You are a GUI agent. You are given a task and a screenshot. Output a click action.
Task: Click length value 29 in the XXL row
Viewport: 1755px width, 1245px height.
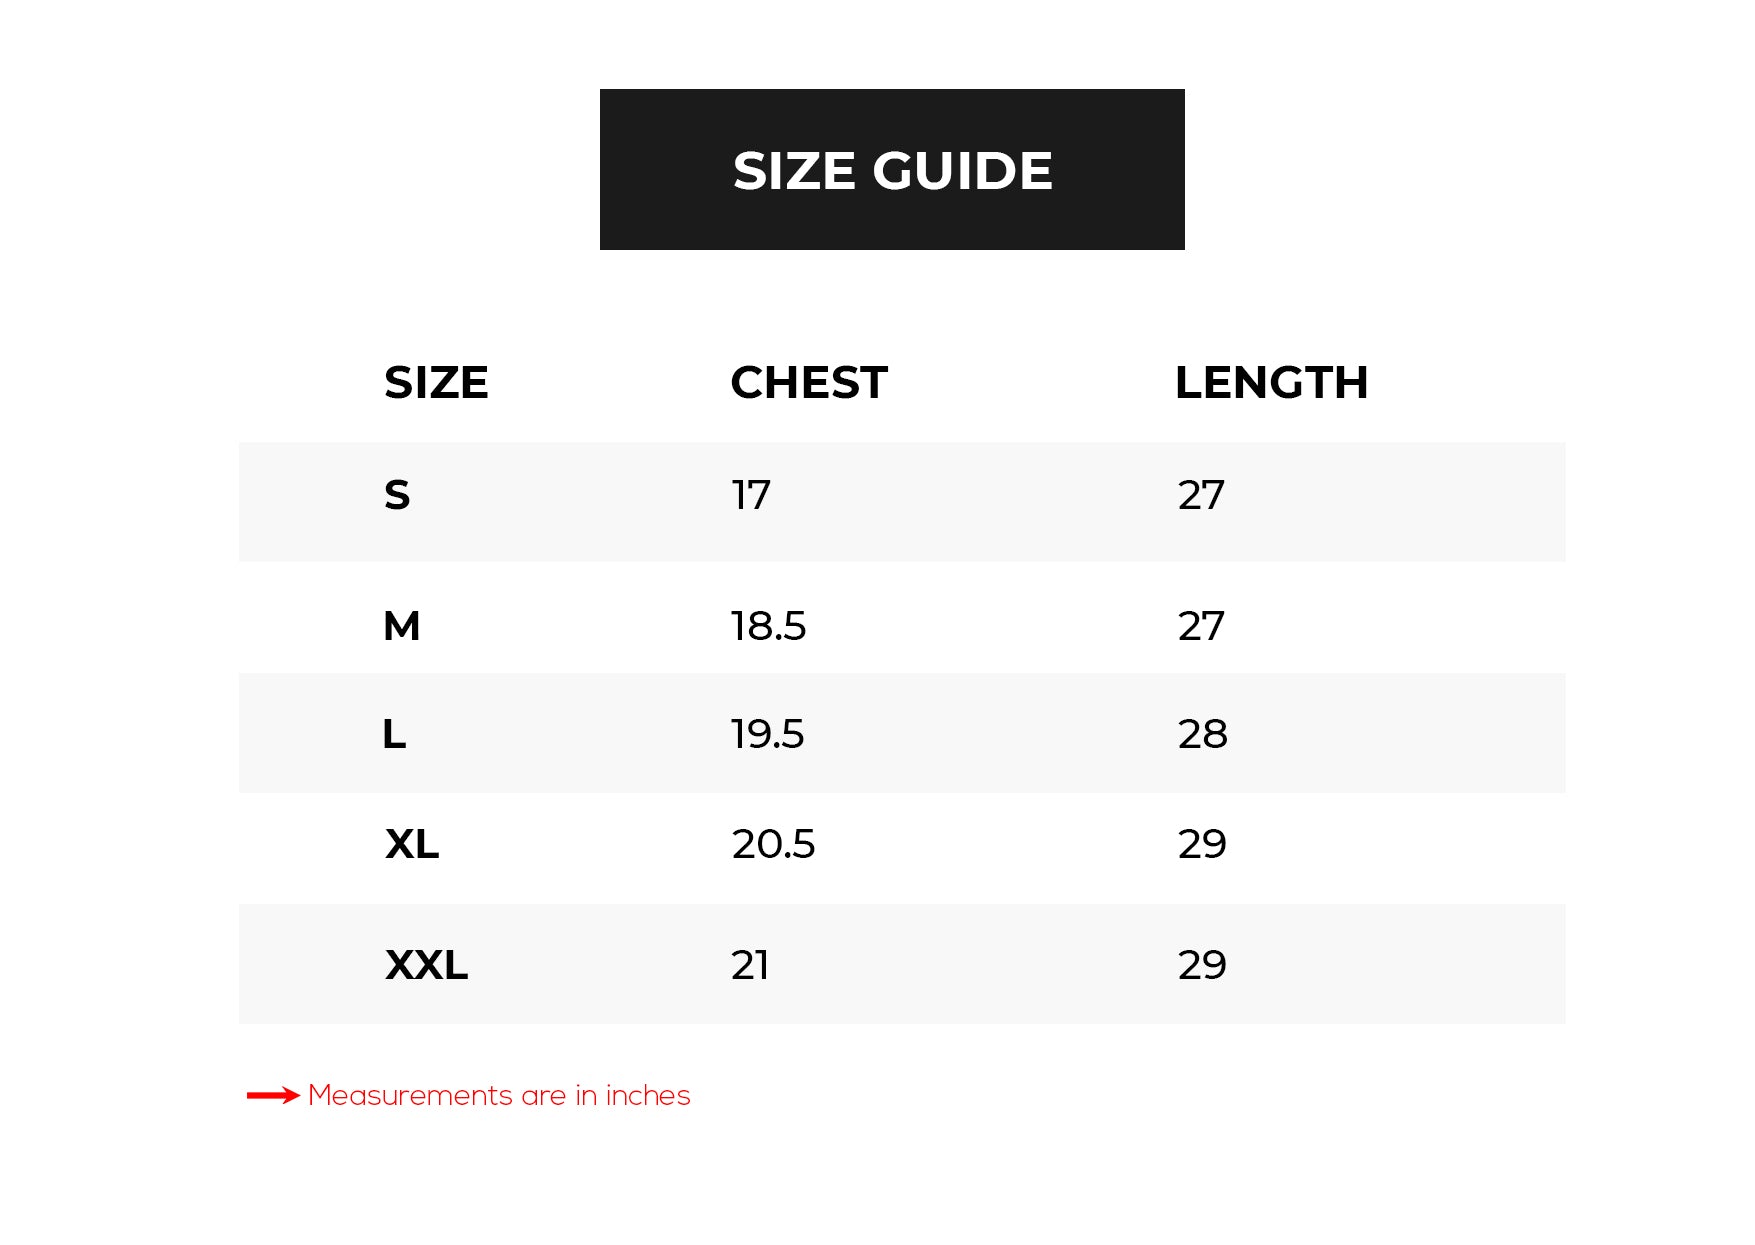point(1202,965)
